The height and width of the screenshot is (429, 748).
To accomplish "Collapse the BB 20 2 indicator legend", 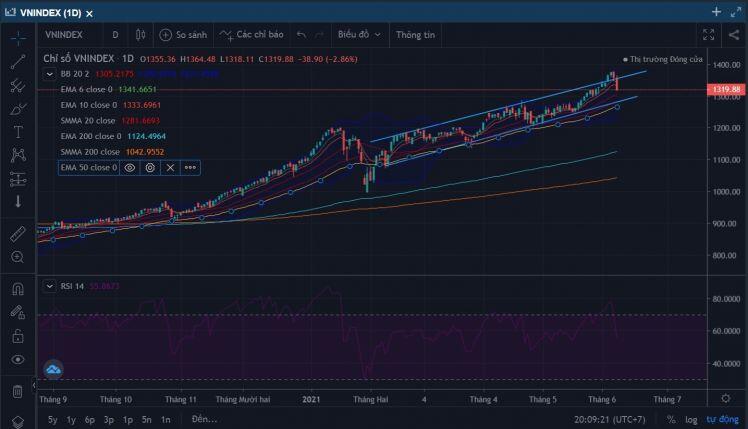I will point(50,74).
